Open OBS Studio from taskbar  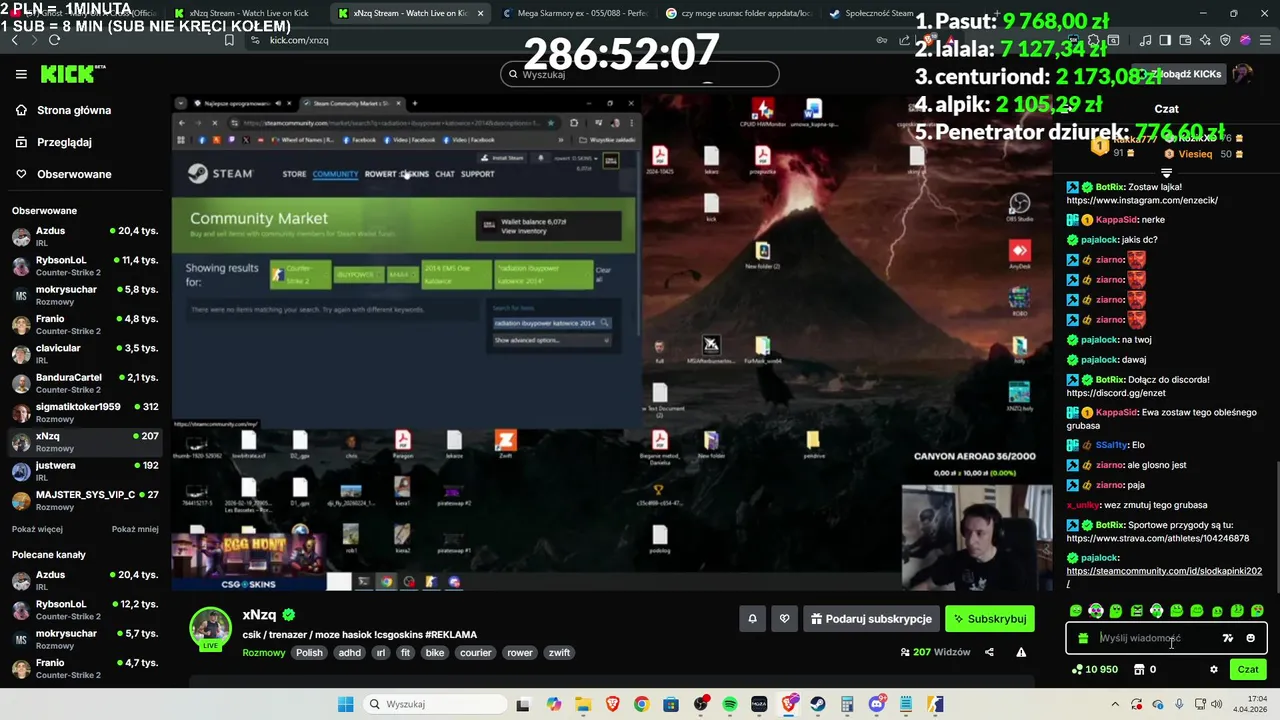point(701,704)
